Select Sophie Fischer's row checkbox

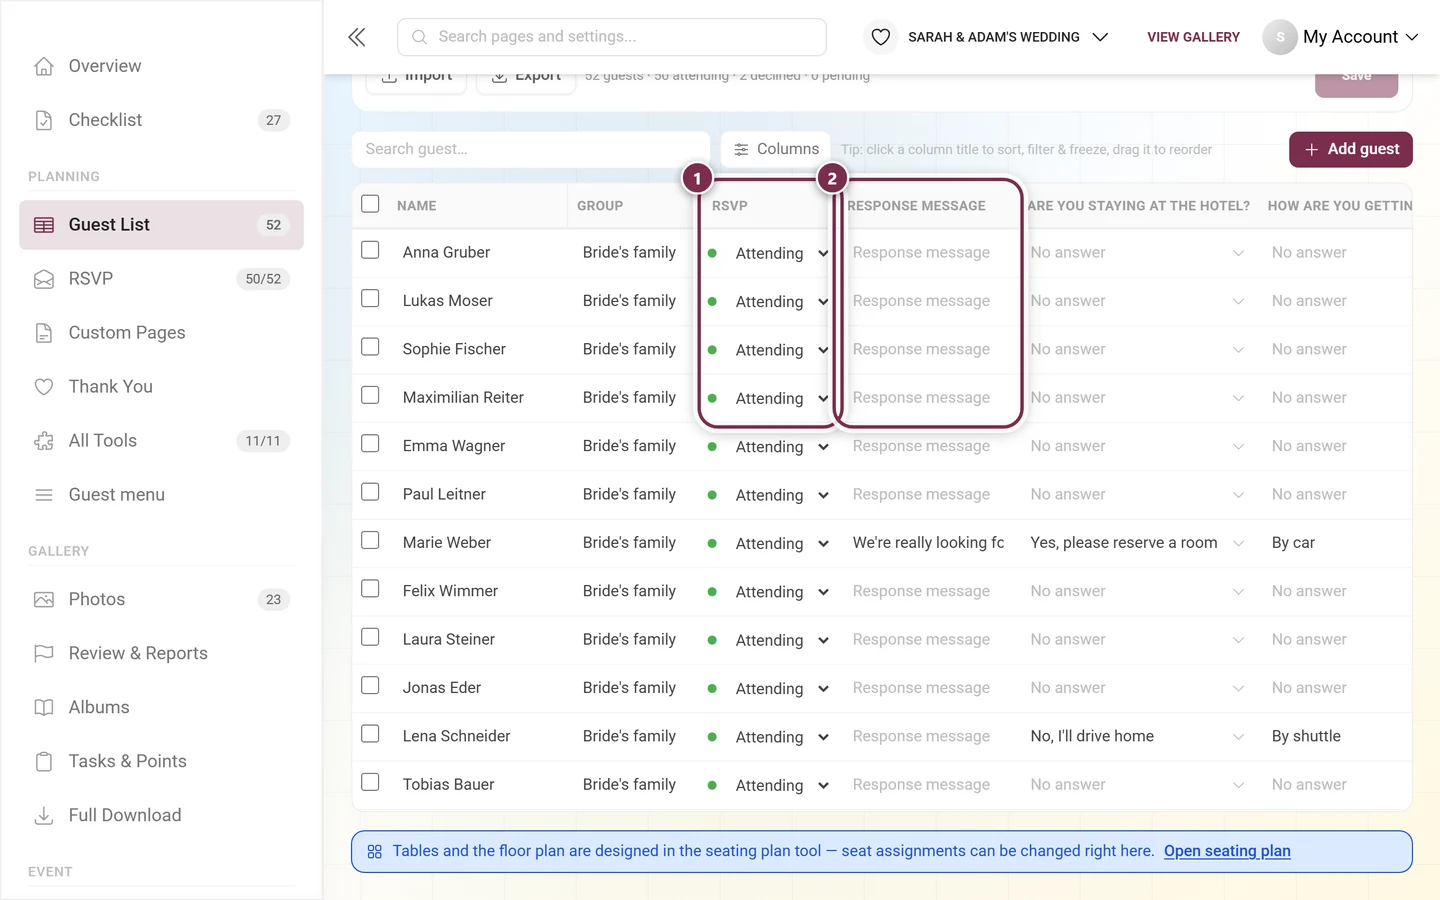370,347
